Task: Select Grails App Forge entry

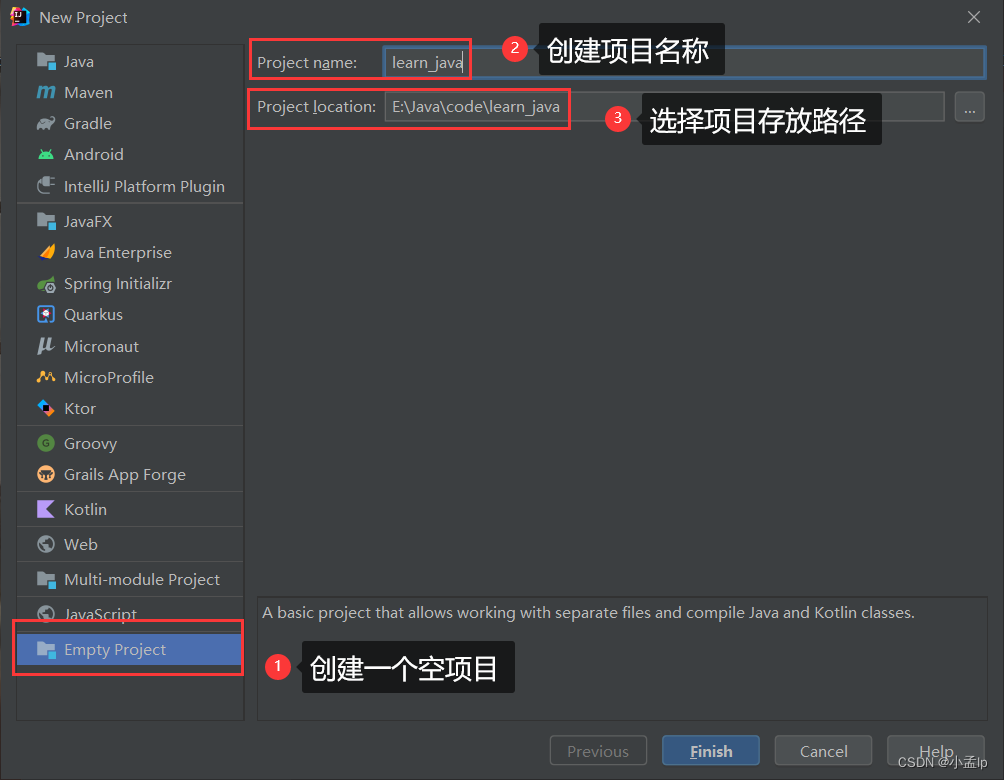Action: point(125,475)
